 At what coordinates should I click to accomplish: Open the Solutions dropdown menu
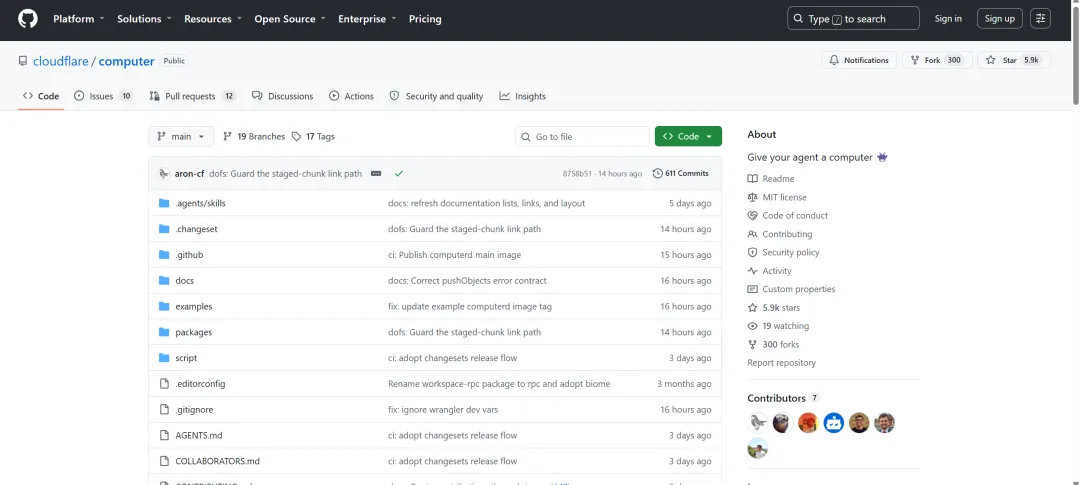click(144, 19)
